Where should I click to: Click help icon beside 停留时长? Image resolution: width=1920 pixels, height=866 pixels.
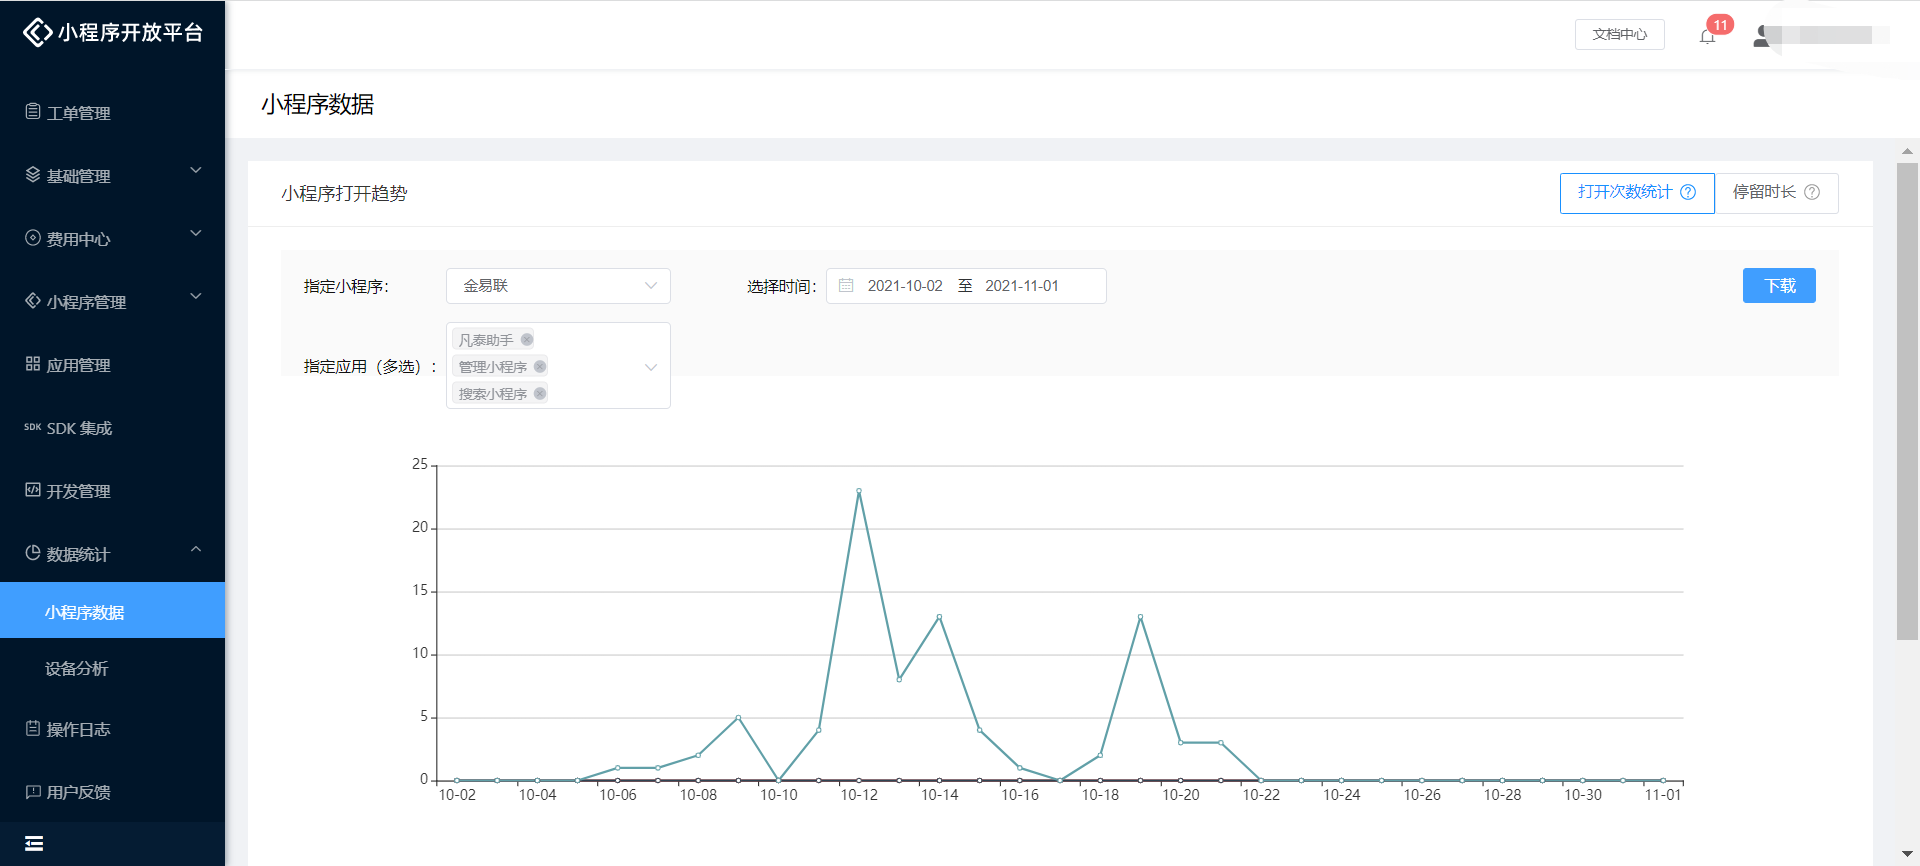[1812, 192]
